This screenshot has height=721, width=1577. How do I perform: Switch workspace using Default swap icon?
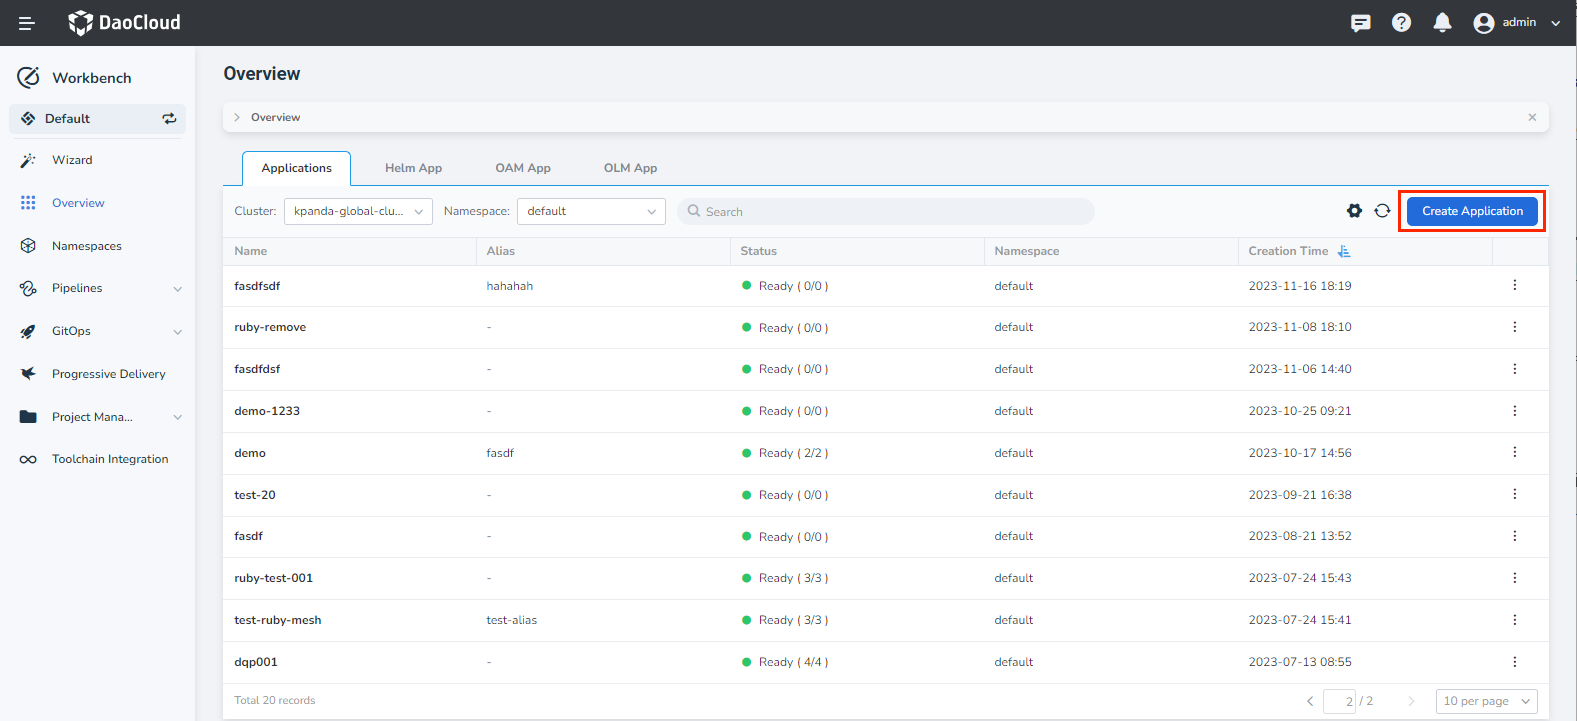click(169, 119)
